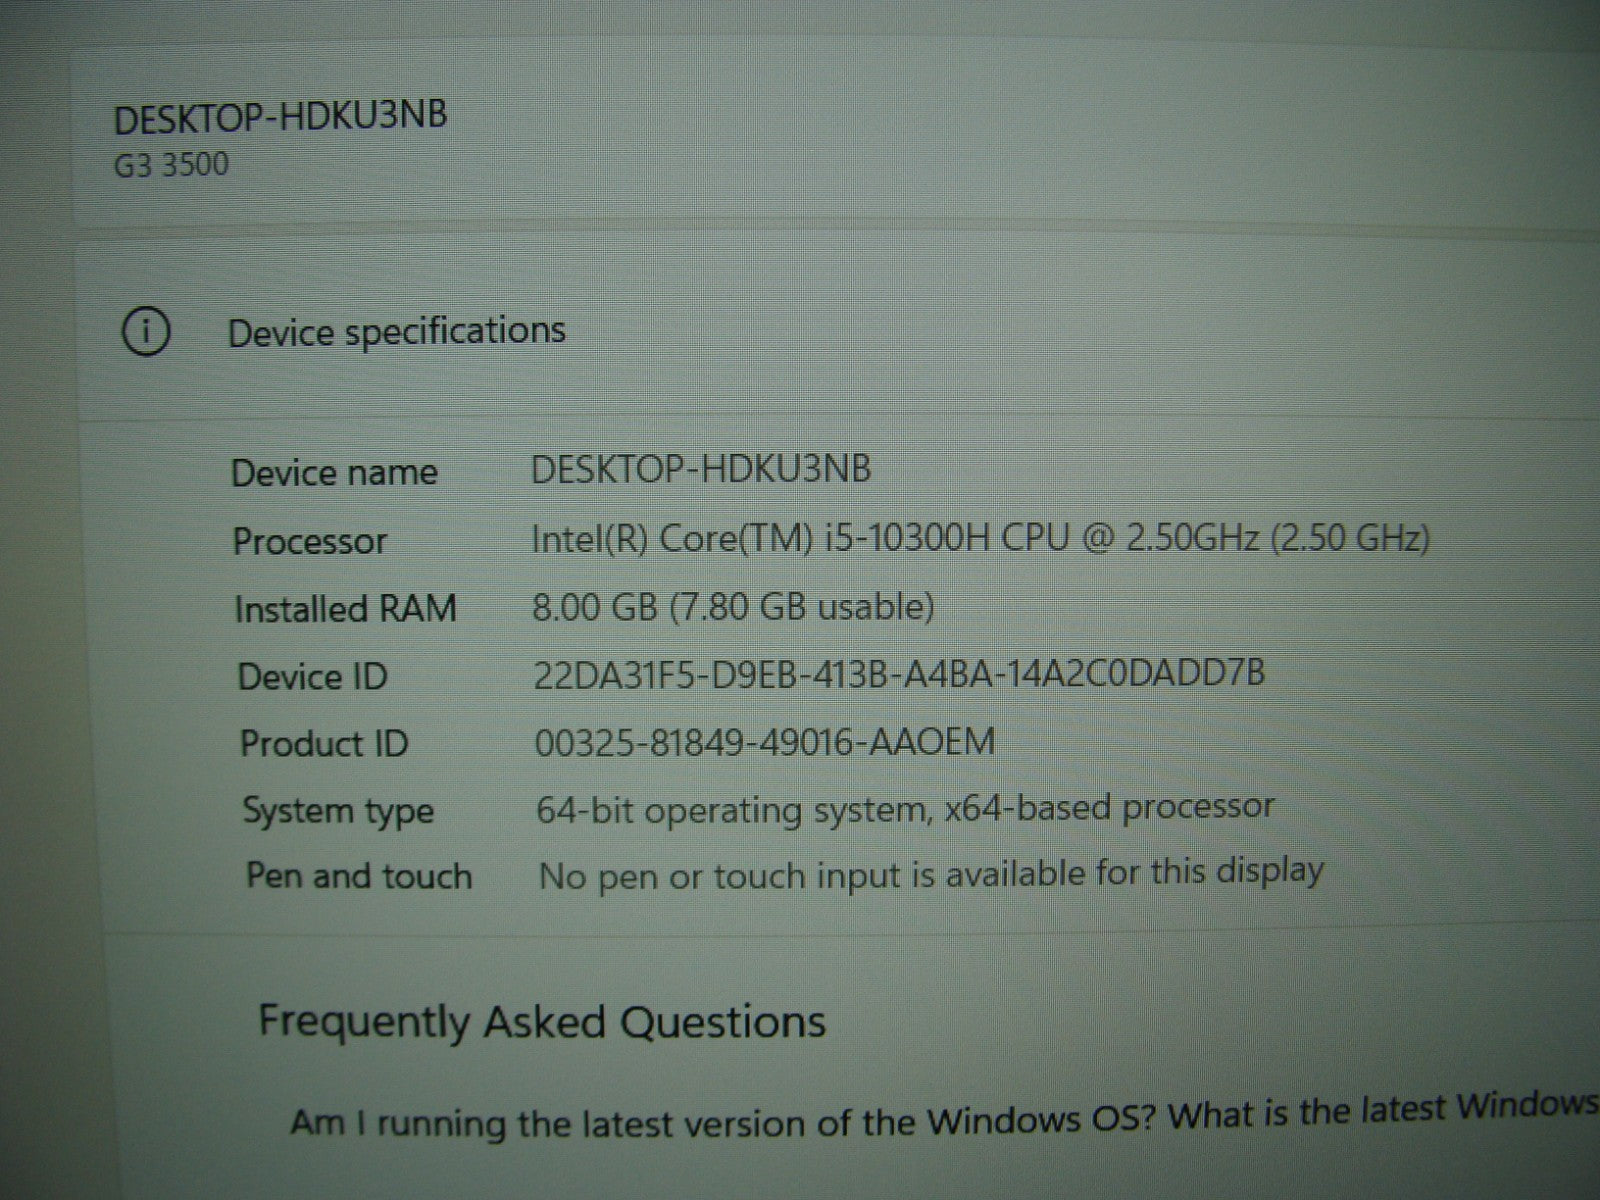Image resolution: width=1600 pixels, height=1200 pixels.
Task: Click the Intel Core i5-10300H processor value
Action: 981,539
